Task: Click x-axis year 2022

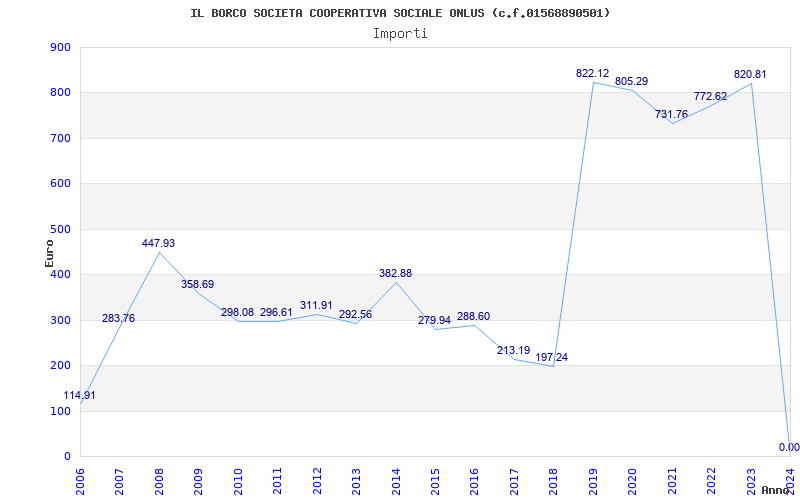Action: click(712, 481)
